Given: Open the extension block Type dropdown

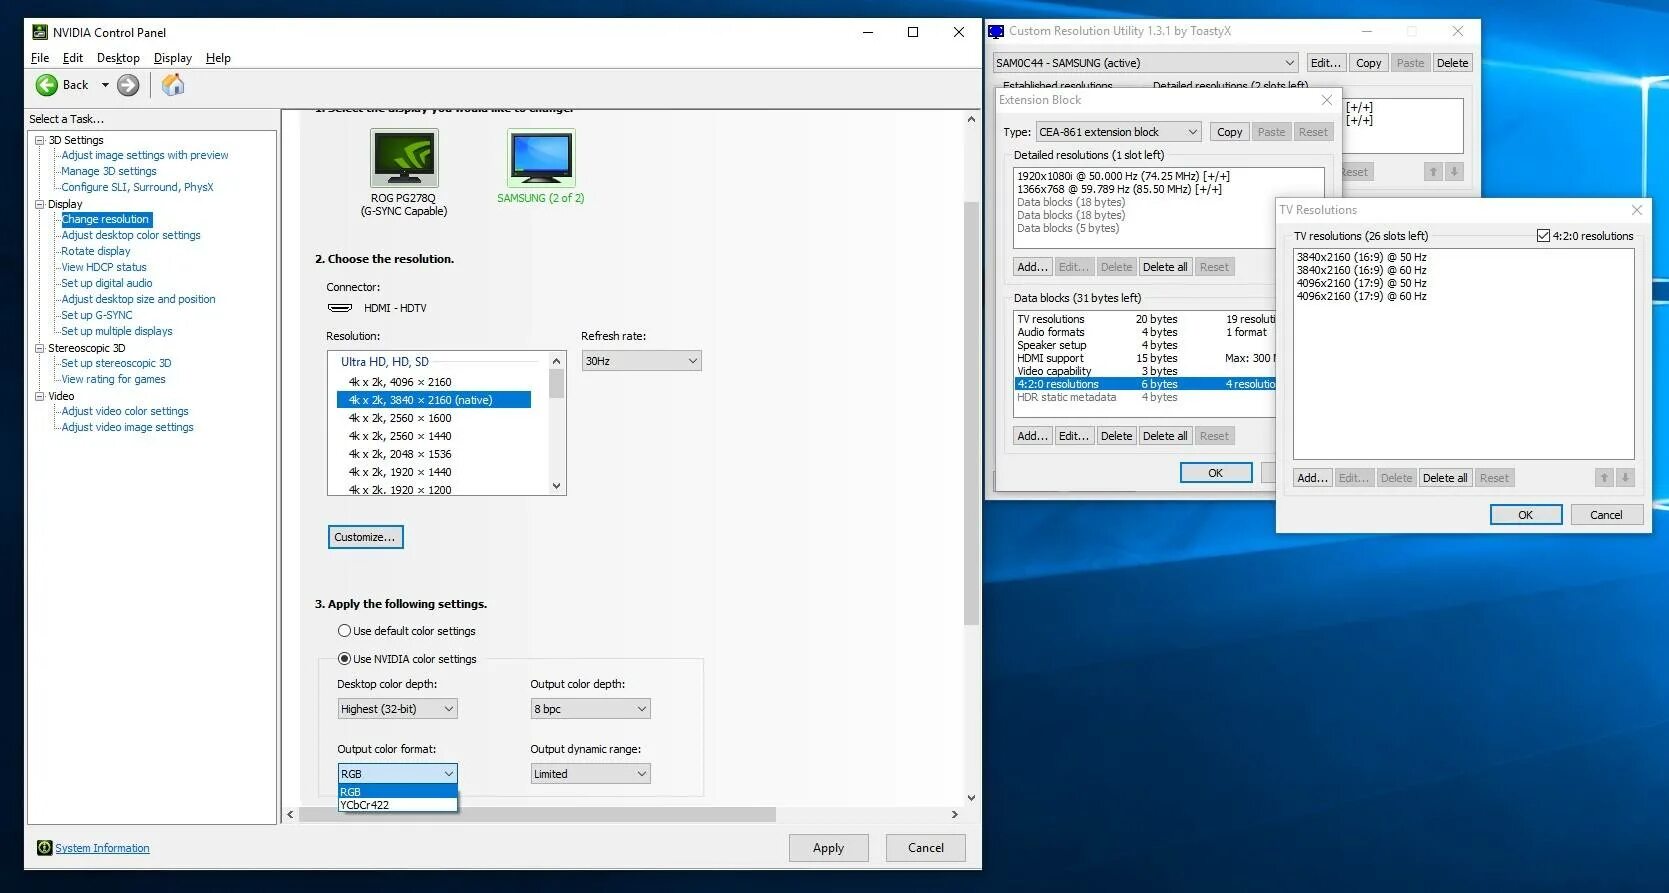Looking at the screenshot, I should pyautogui.click(x=1118, y=132).
